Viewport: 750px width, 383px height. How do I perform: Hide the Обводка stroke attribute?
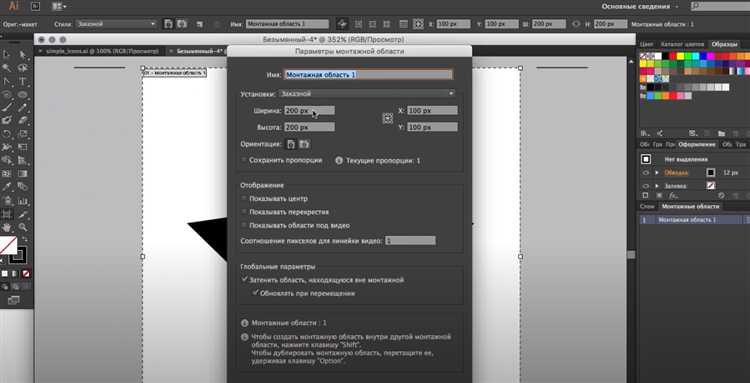[645, 173]
